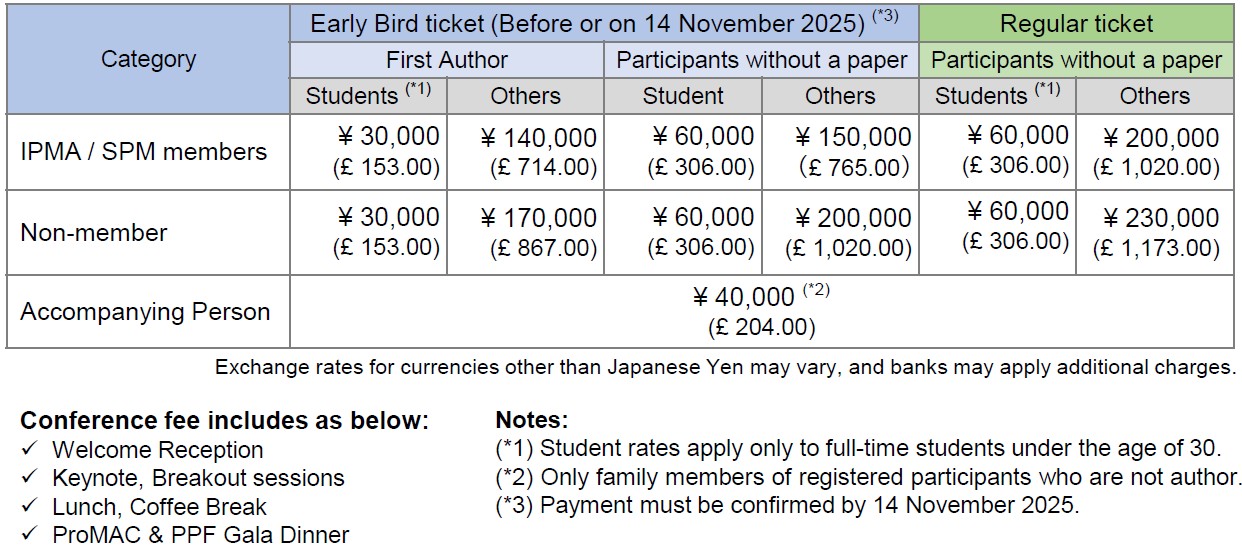This screenshot has width=1242, height=551.
Task: Click the checkmark beside Lunch, Coffee Break
Action: (x=29, y=507)
